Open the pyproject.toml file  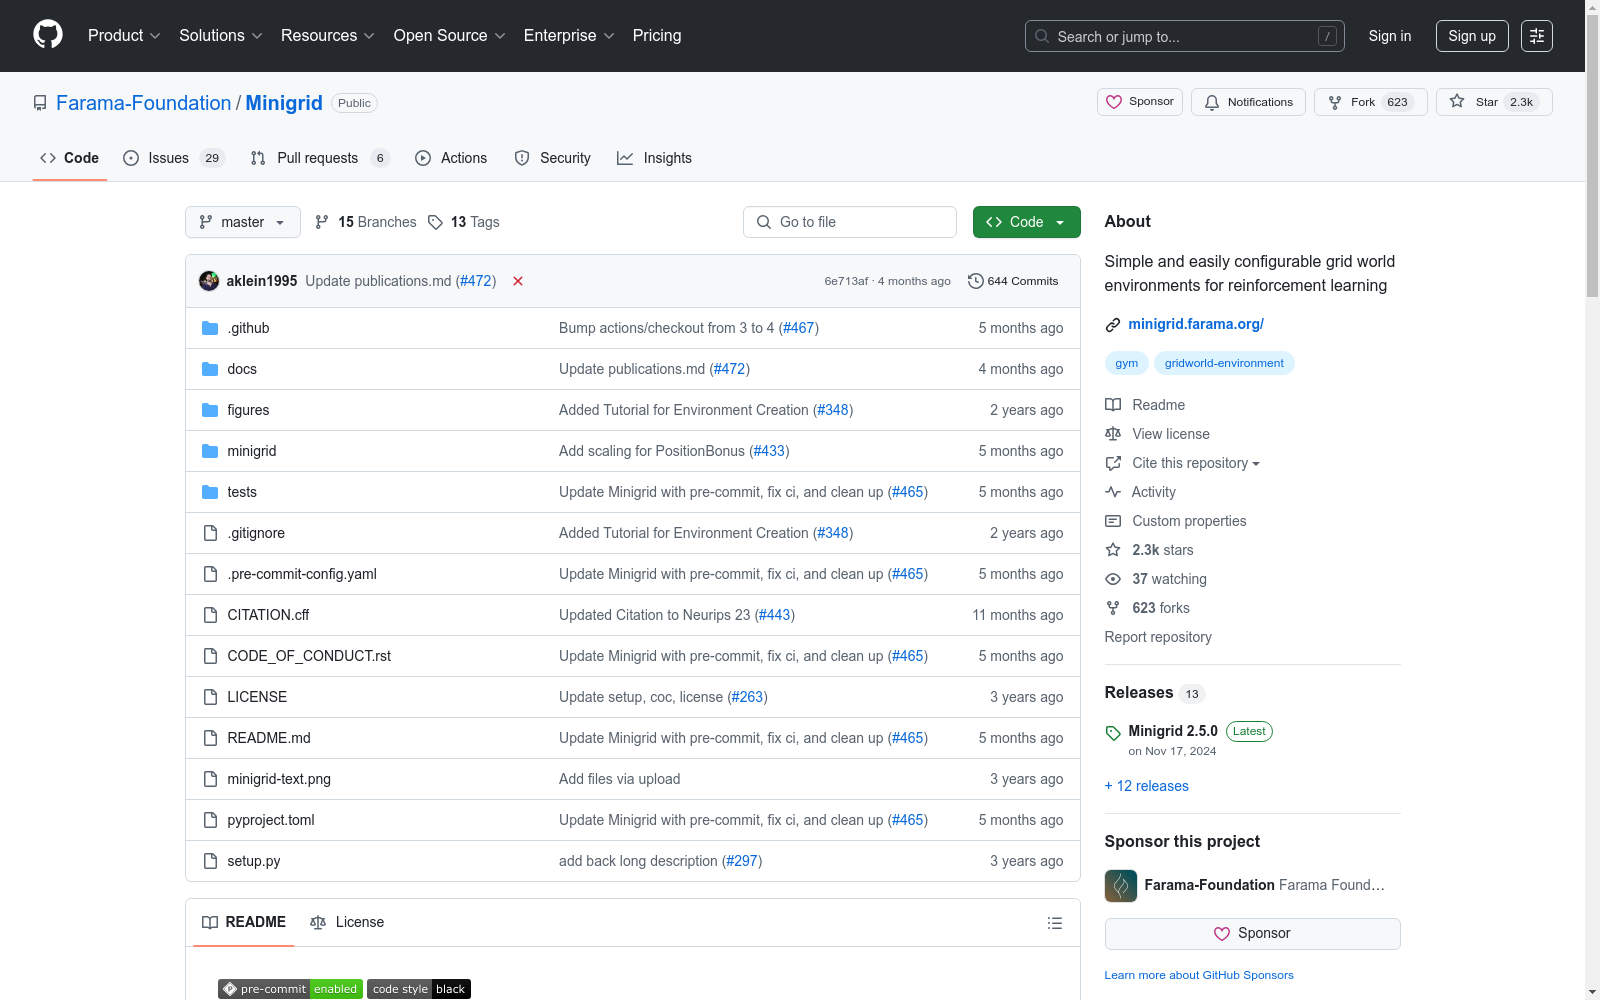click(271, 820)
